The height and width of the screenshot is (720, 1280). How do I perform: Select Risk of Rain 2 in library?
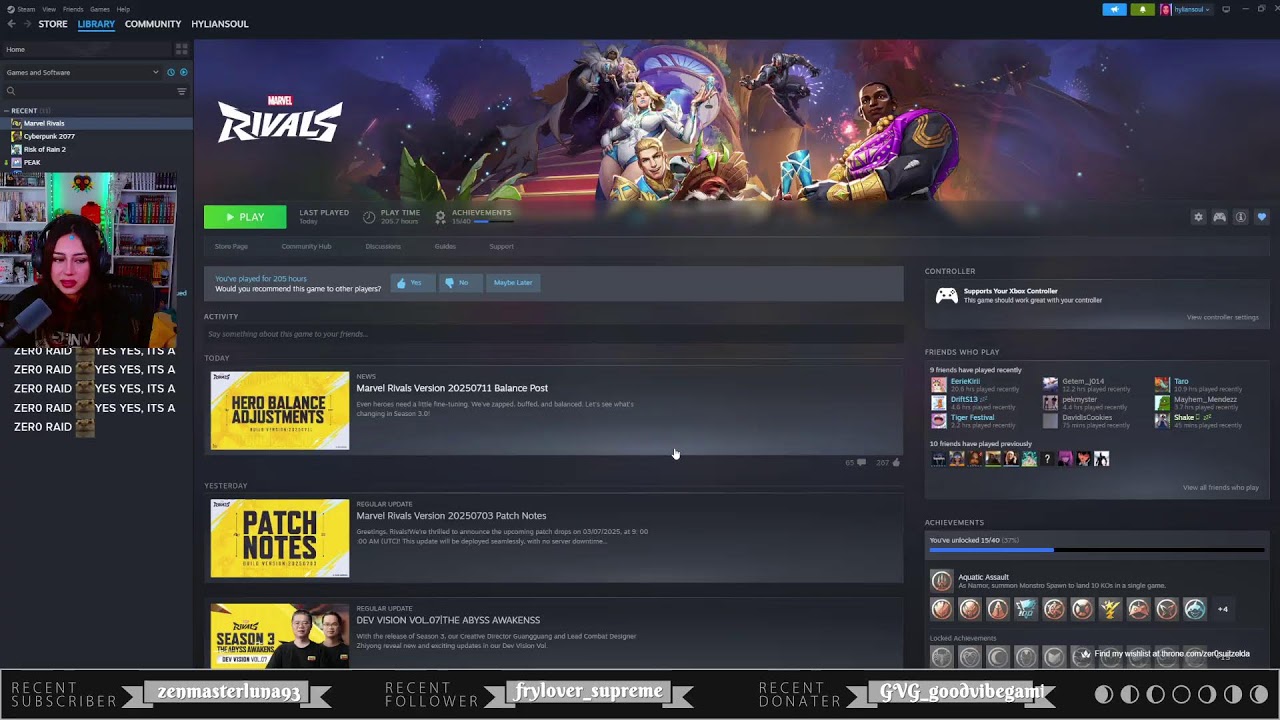[x=45, y=149]
